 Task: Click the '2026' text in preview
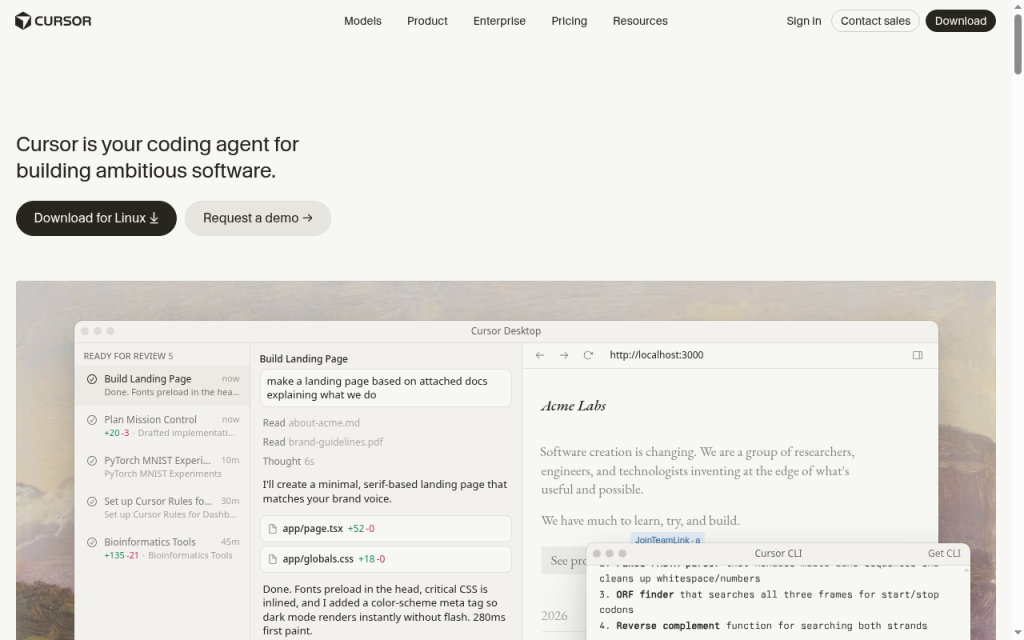tap(554, 615)
